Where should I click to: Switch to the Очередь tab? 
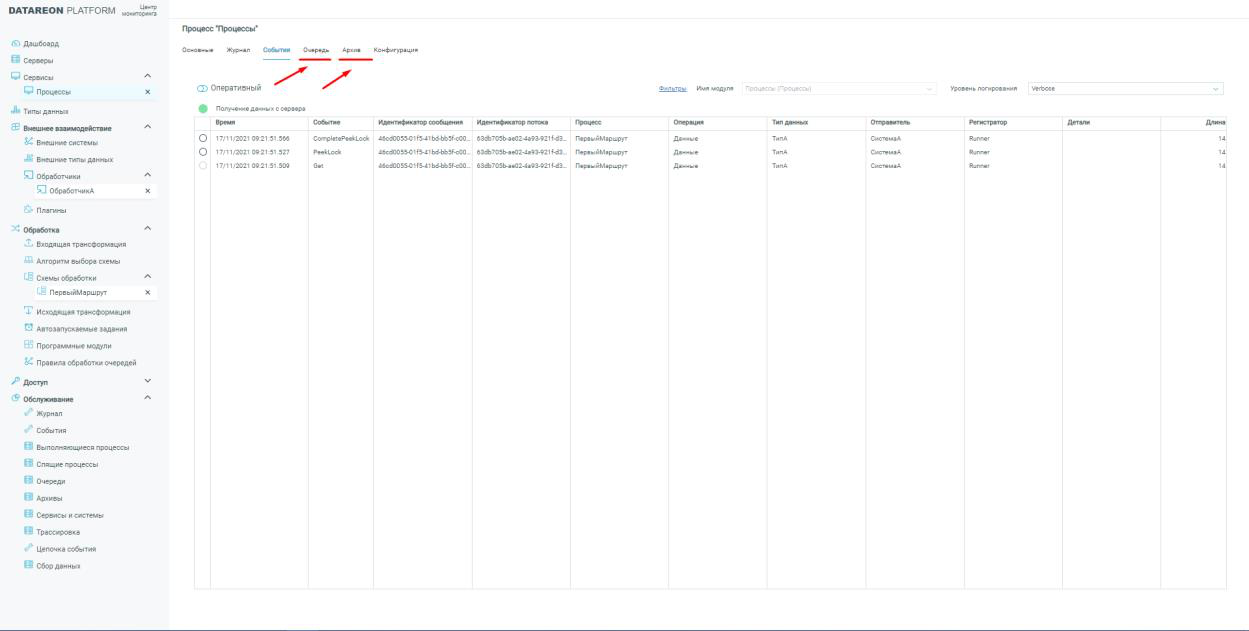(x=316, y=50)
